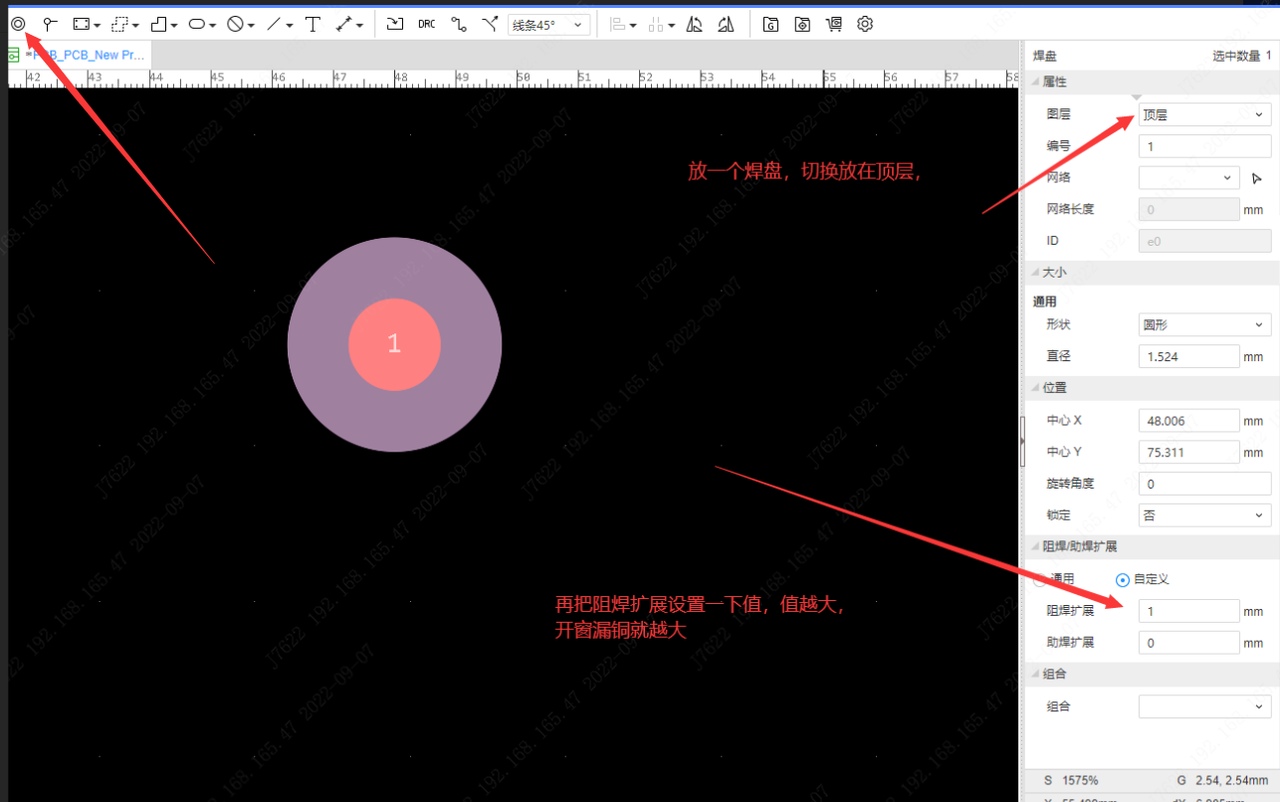
Task: Click the 选中数量 1 selection count text
Action: pos(1242,56)
